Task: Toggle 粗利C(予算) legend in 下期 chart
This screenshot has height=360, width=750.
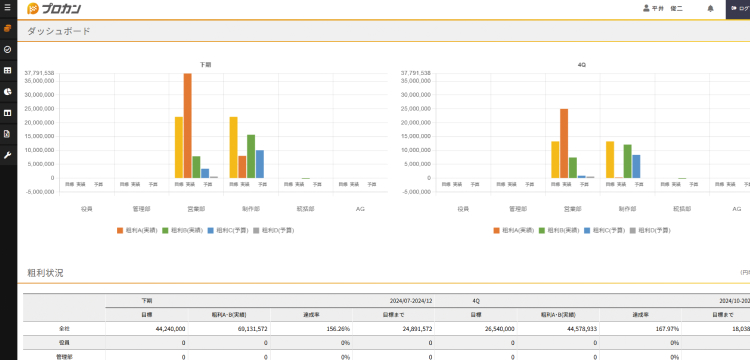Action: (x=228, y=230)
